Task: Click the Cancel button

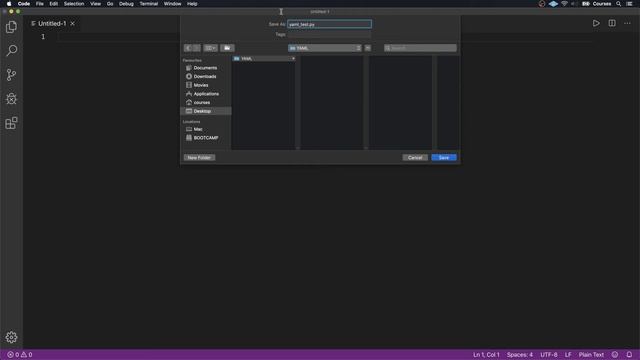Action: coord(415,158)
